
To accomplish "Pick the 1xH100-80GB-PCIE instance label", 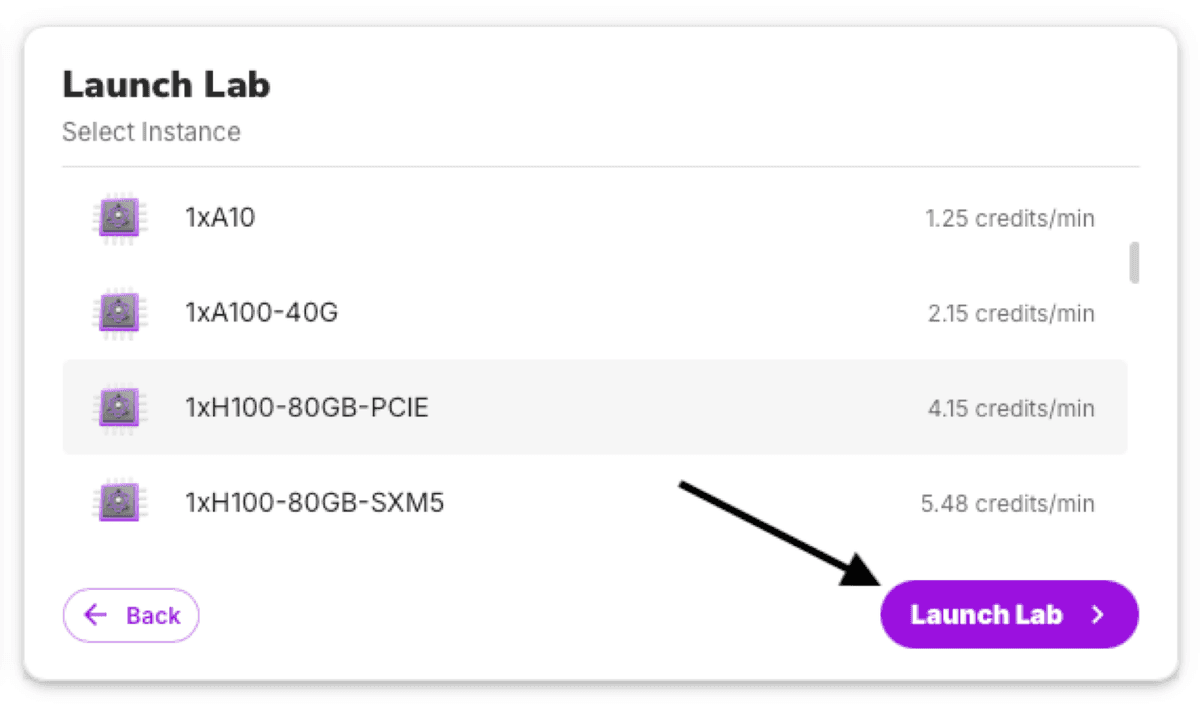I will (x=307, y=407).
